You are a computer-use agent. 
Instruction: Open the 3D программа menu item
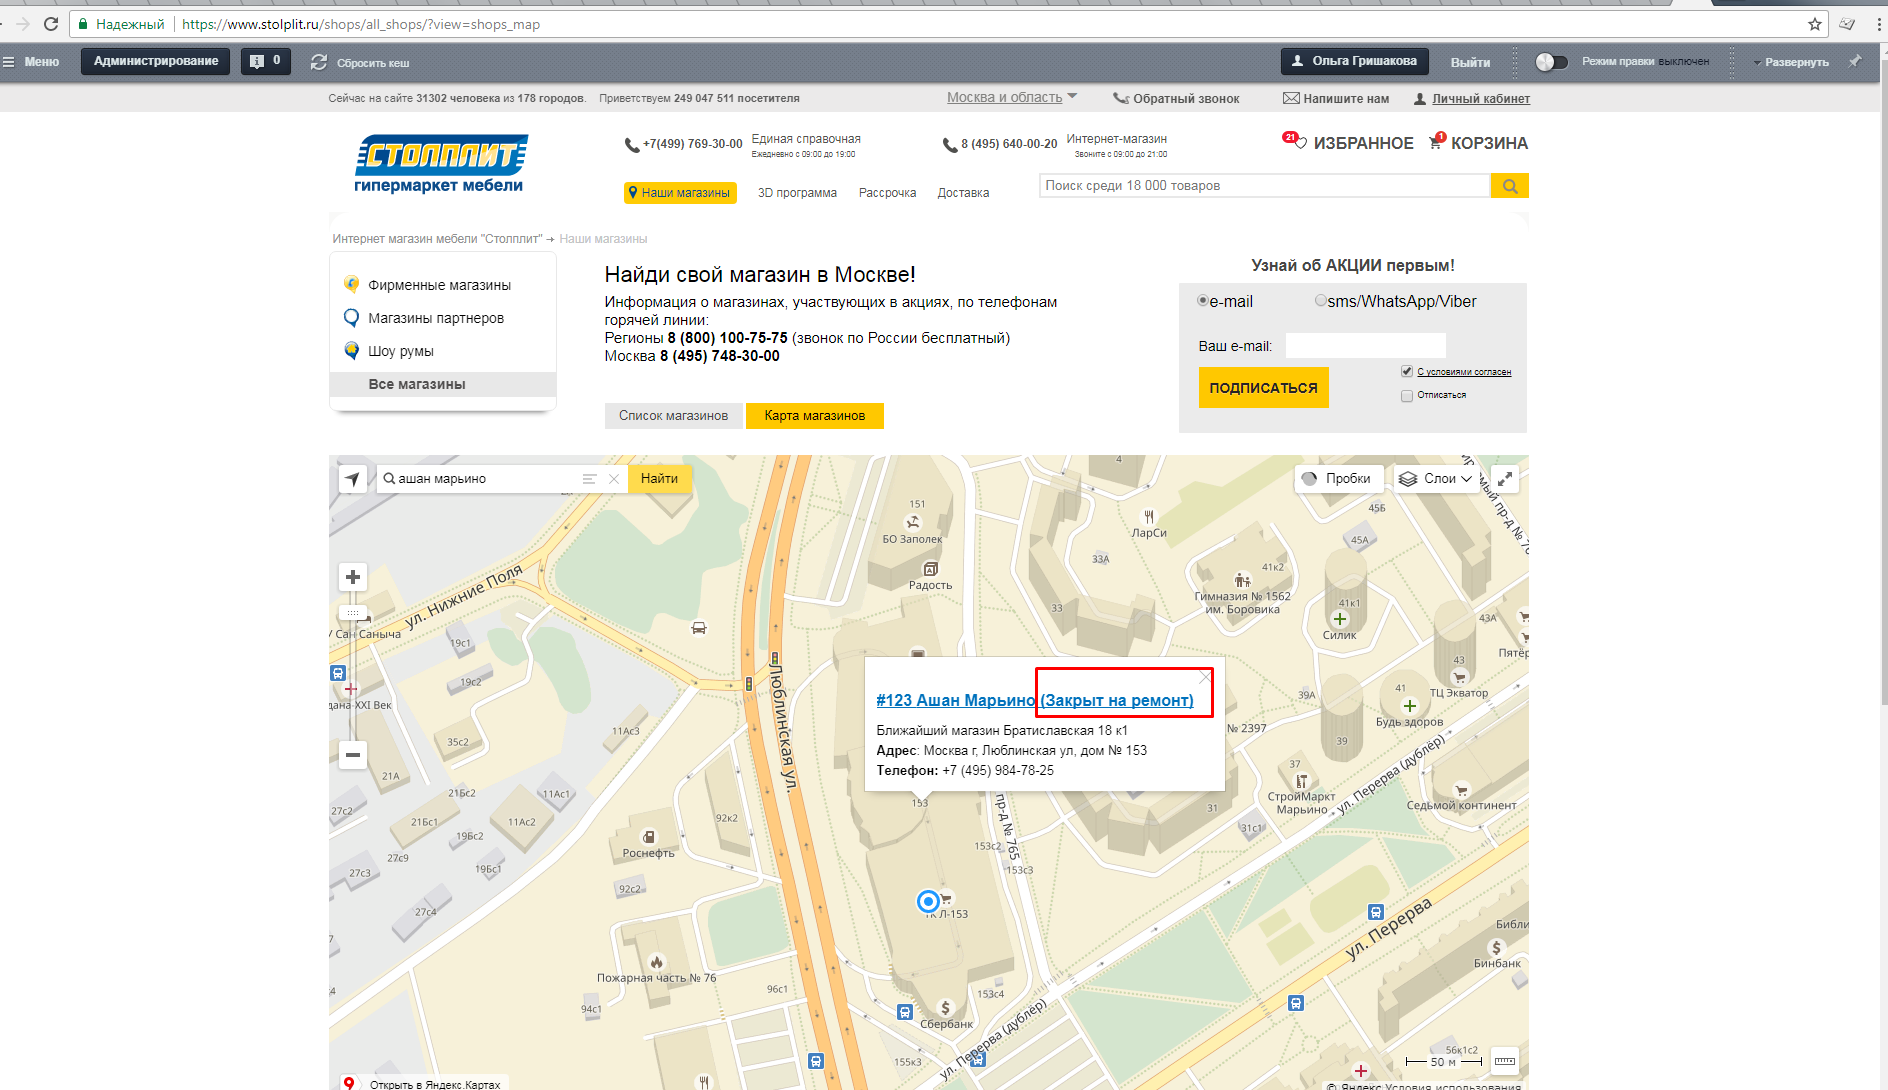tap(797, 193)
